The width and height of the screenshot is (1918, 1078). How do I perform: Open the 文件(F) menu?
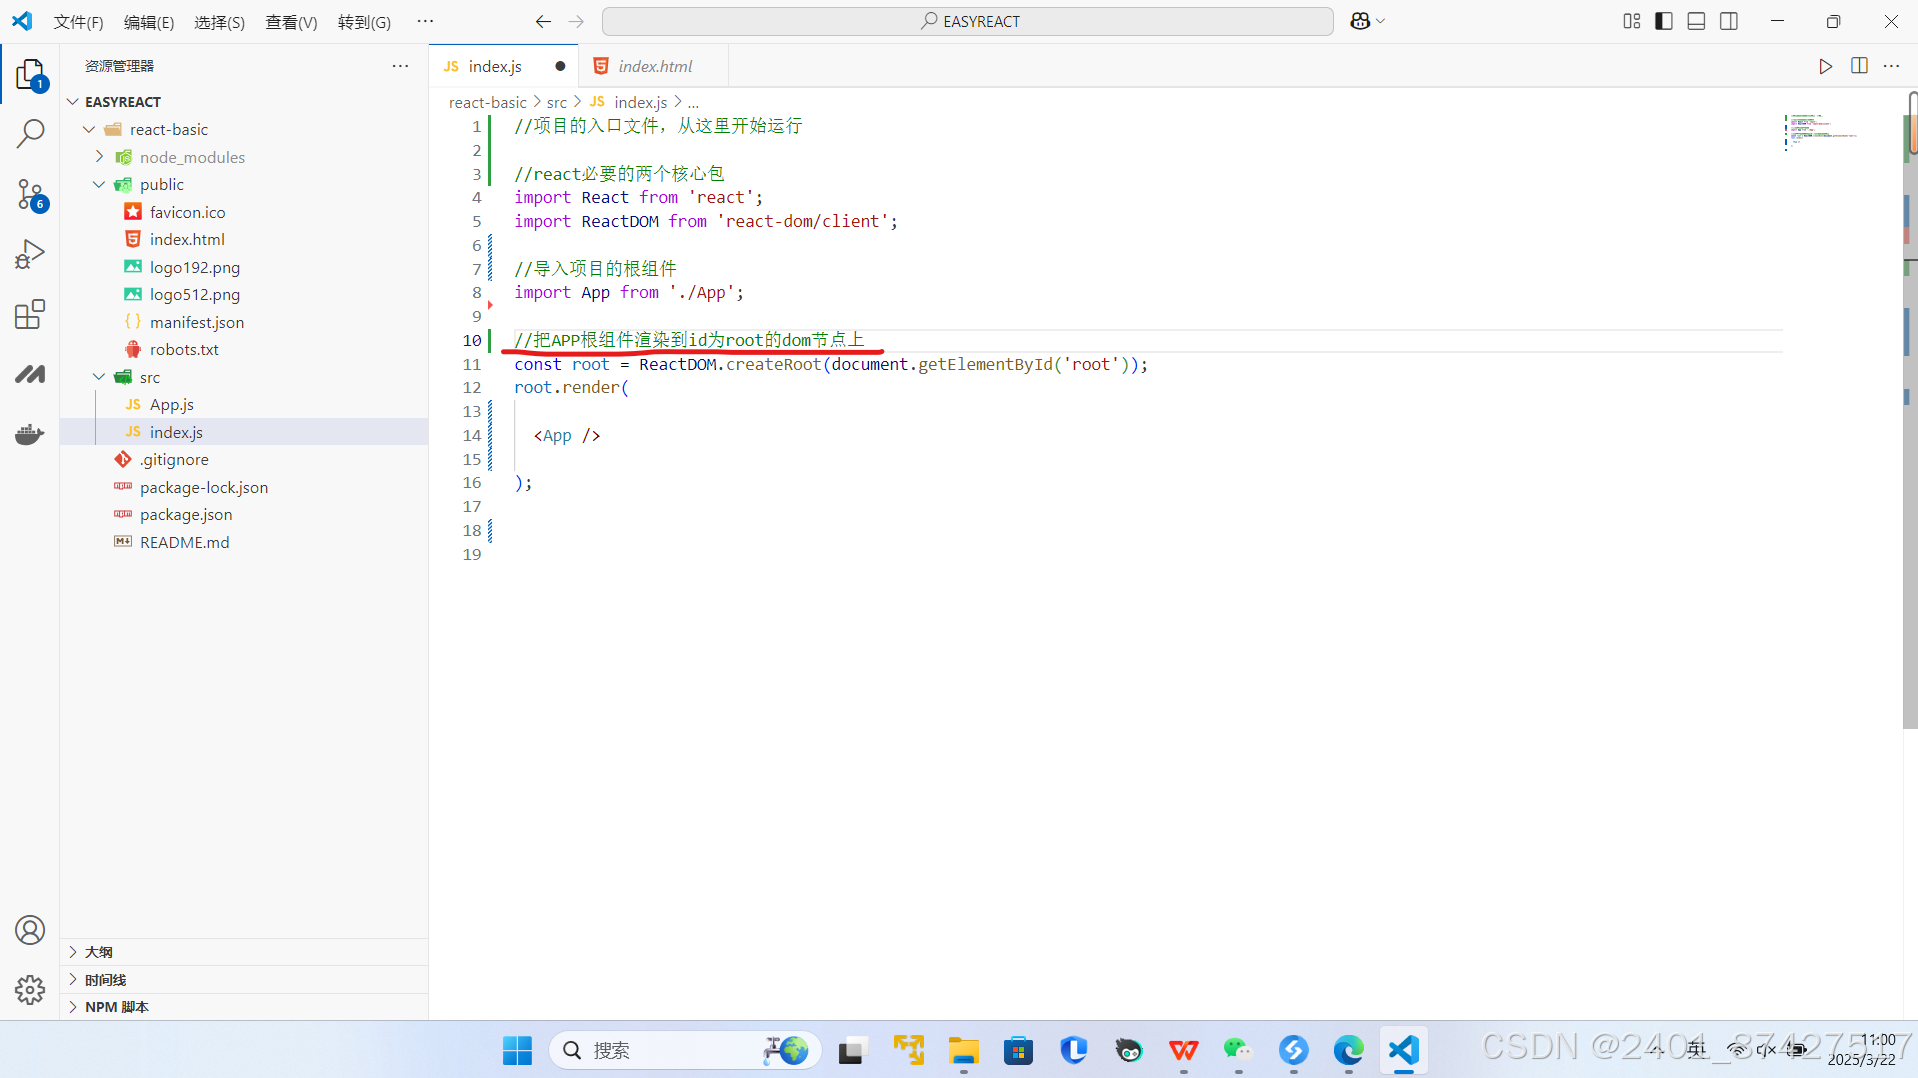point(78,21)
